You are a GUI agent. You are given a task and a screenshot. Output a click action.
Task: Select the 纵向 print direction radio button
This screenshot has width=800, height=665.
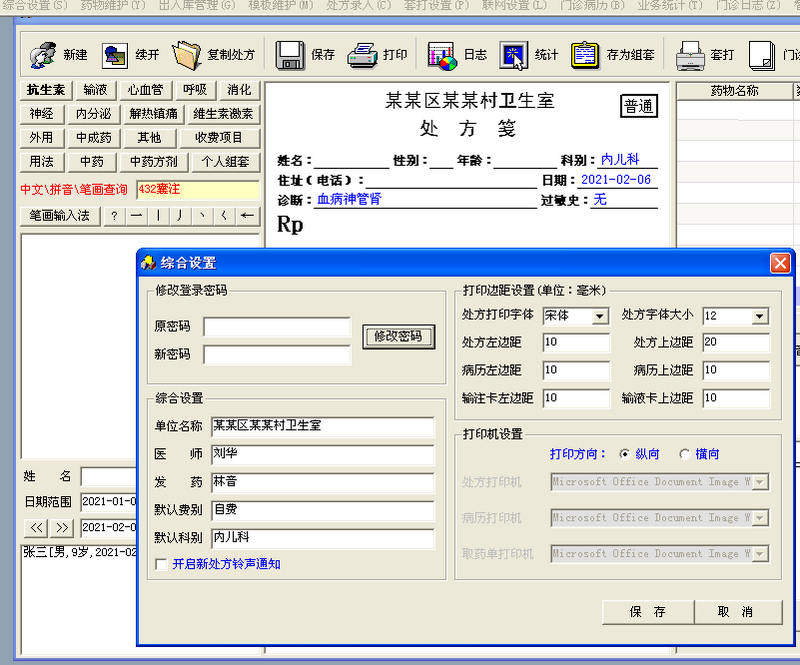(624, 454)
